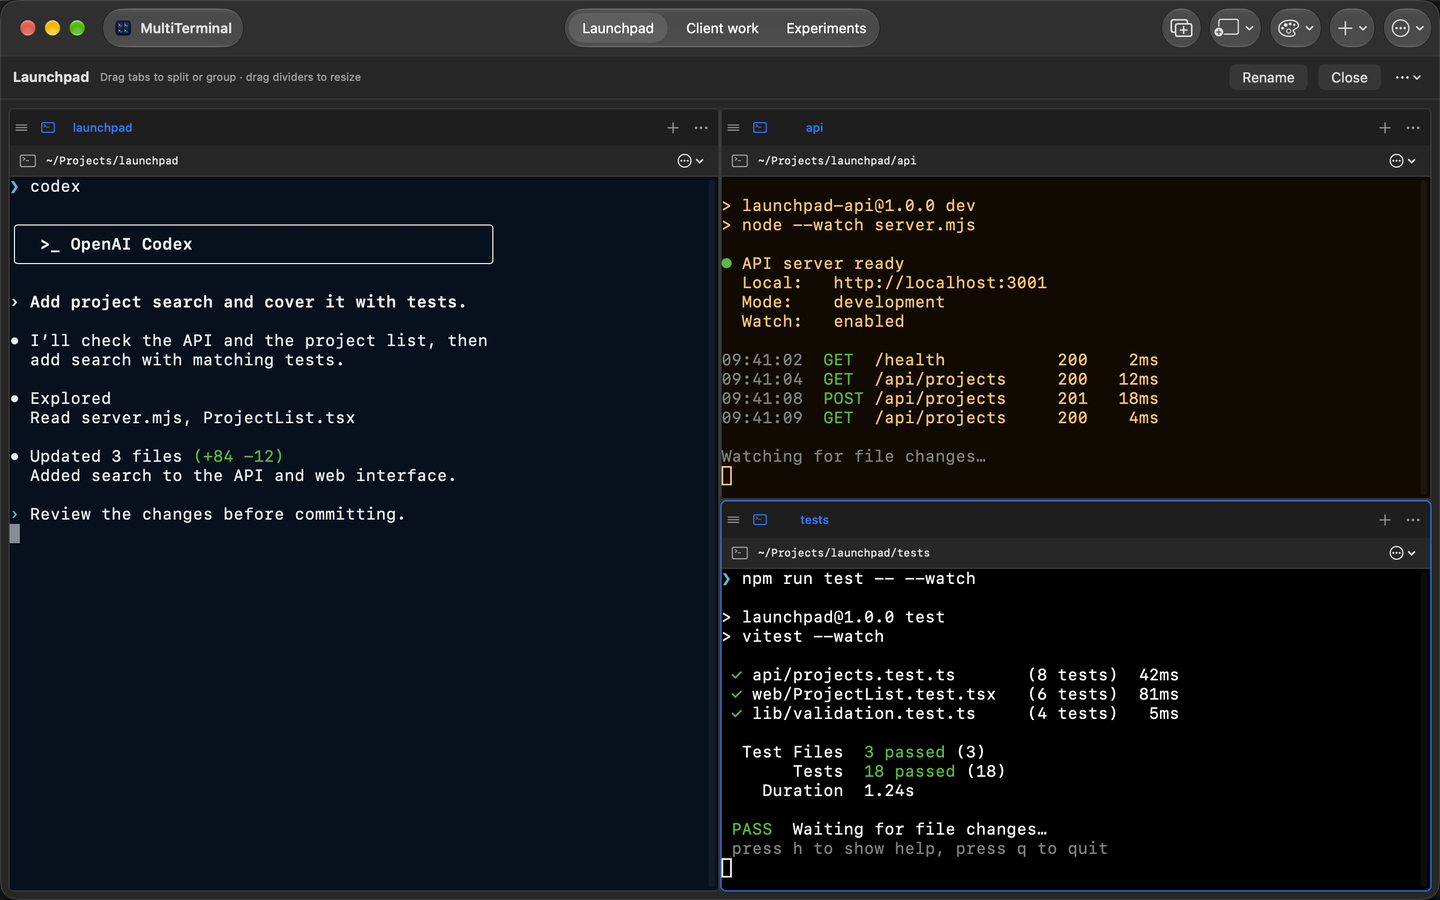Open the ellipsis menu in the tests pane header
Screen dimensions: 1440x900
[1413, 520]
